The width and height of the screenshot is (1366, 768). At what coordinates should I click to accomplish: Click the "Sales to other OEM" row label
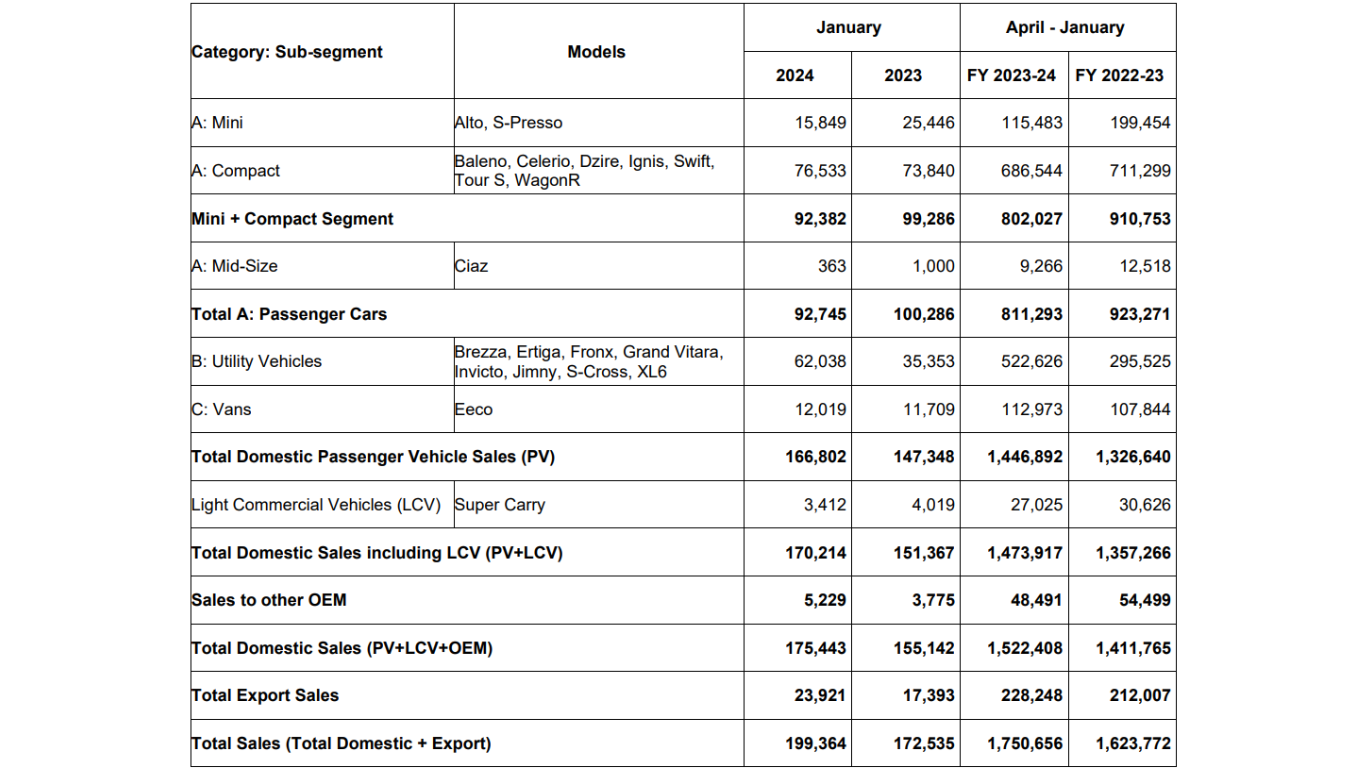click(269, 600)
